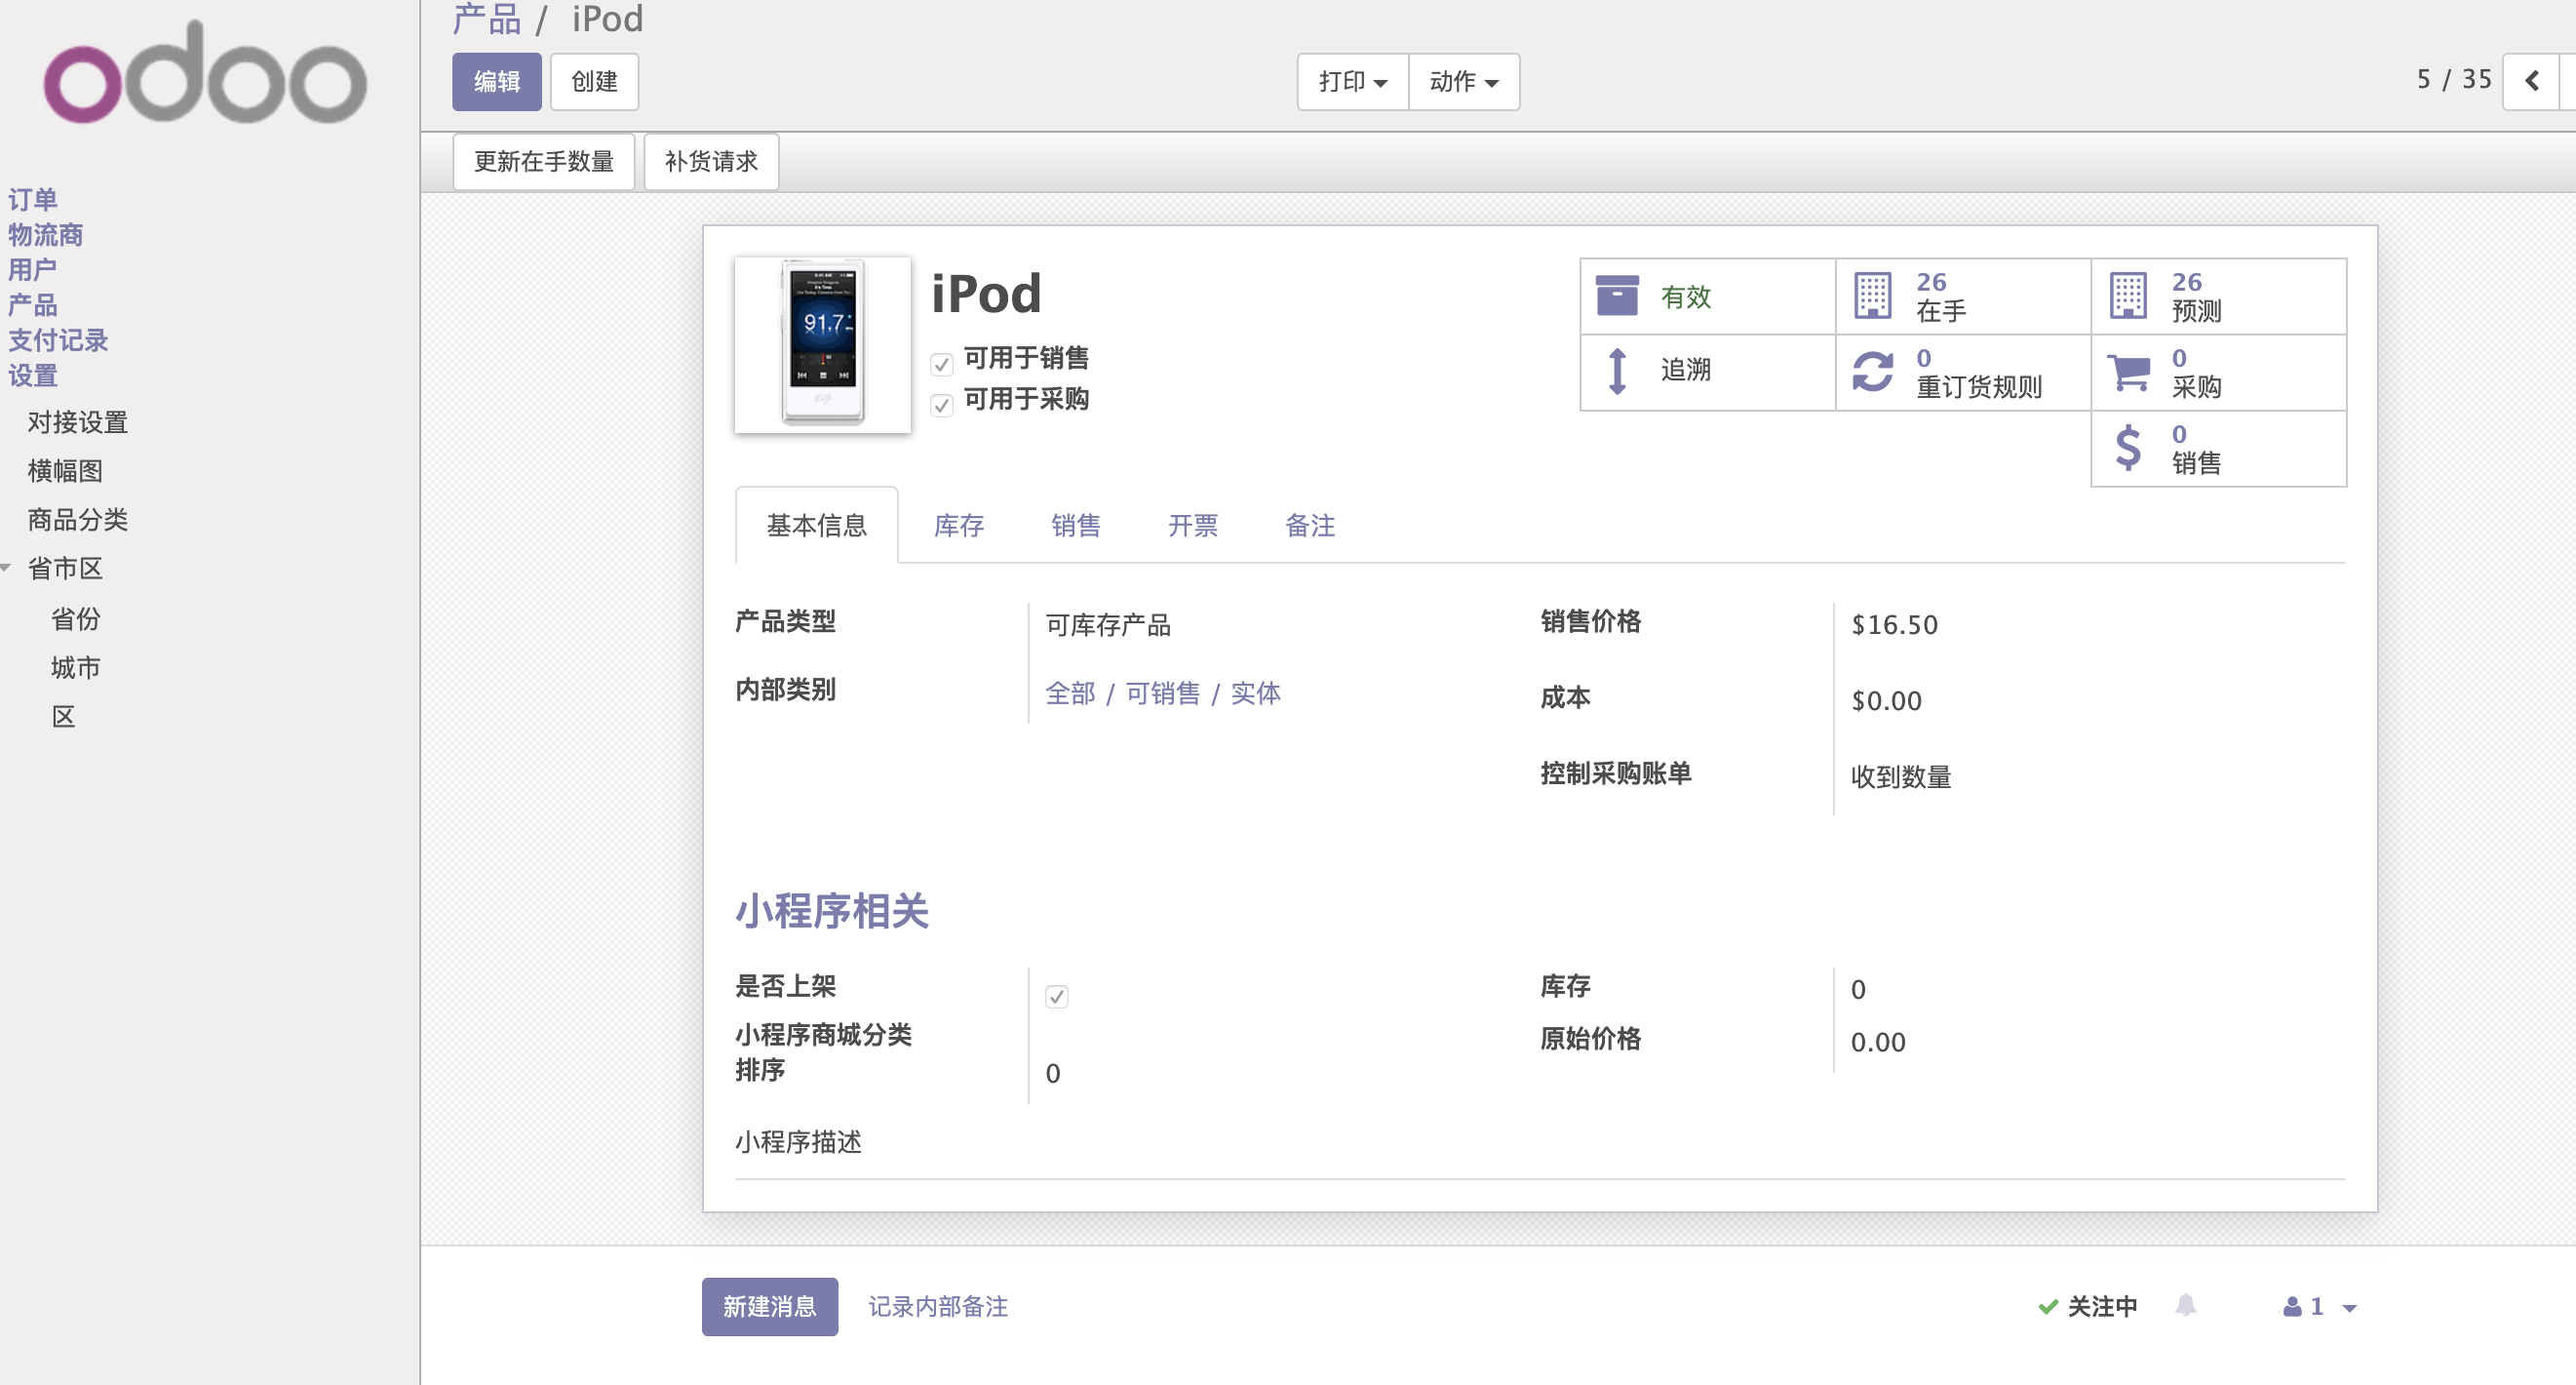Image resolution: width=2576 pixels, height=1385 pixels.
Task: Toggle the 可用于采购 checkbox
Action: 941,405
